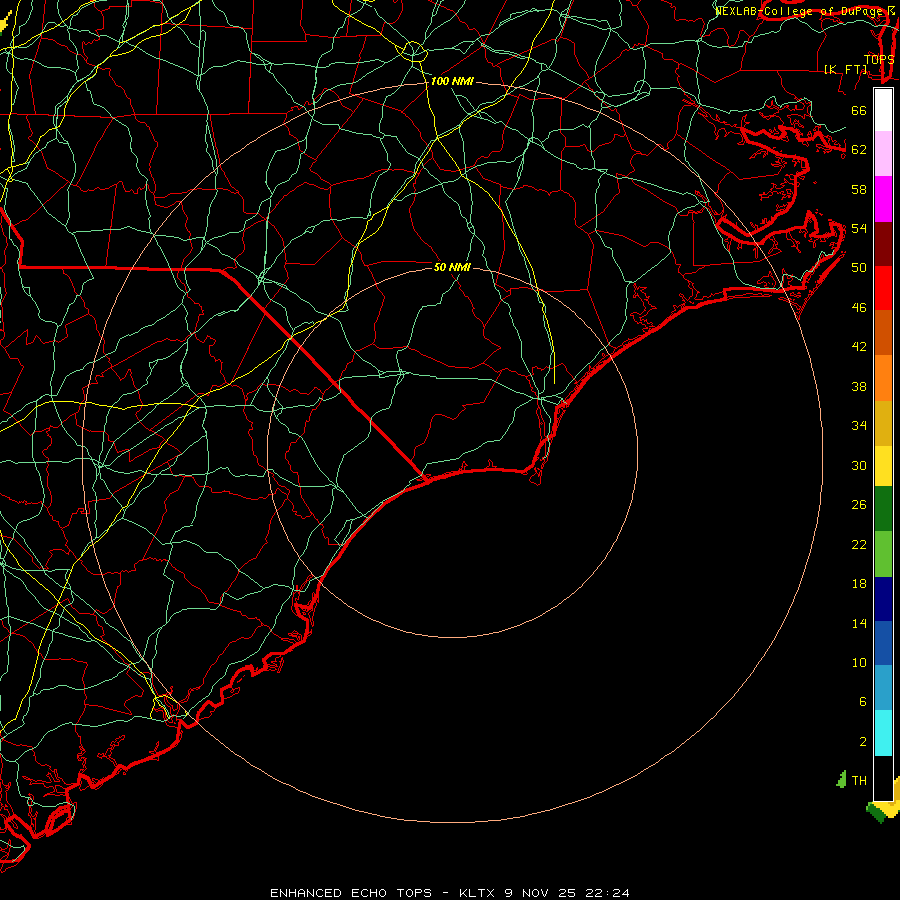Click the 22 value on the legend

(x=859, y=544)
